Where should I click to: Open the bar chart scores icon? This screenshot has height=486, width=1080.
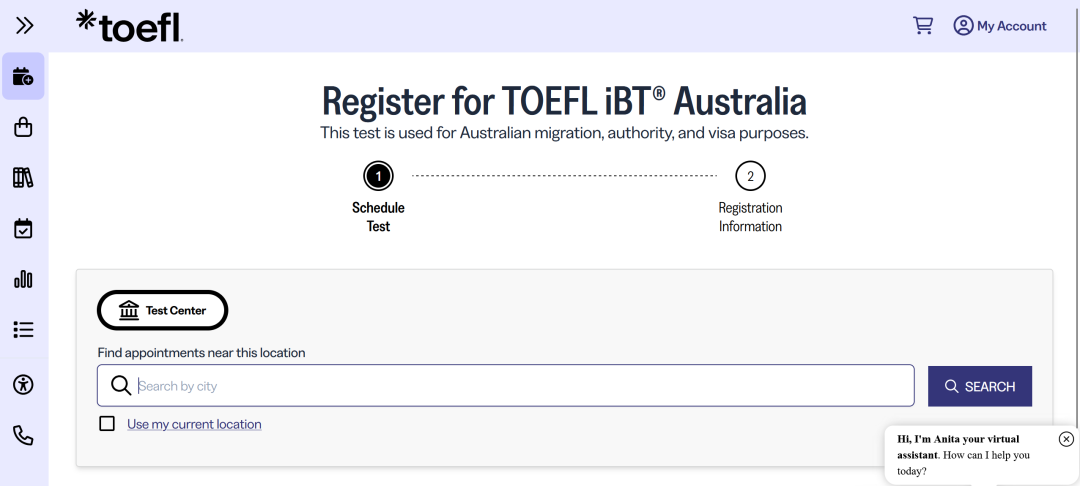click(x=23, y=279)
